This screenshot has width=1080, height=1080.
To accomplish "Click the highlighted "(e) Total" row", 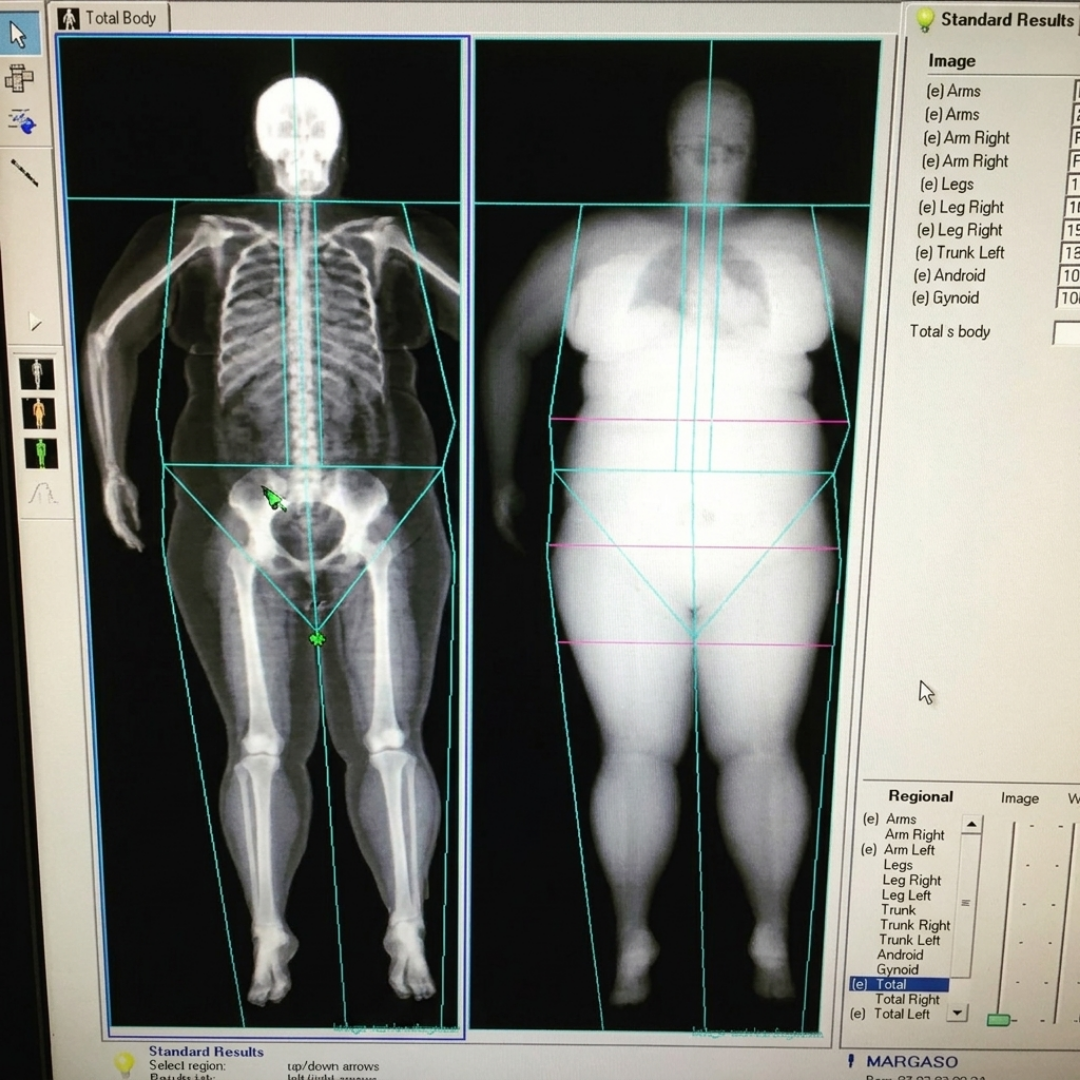I will pos(900,984).
